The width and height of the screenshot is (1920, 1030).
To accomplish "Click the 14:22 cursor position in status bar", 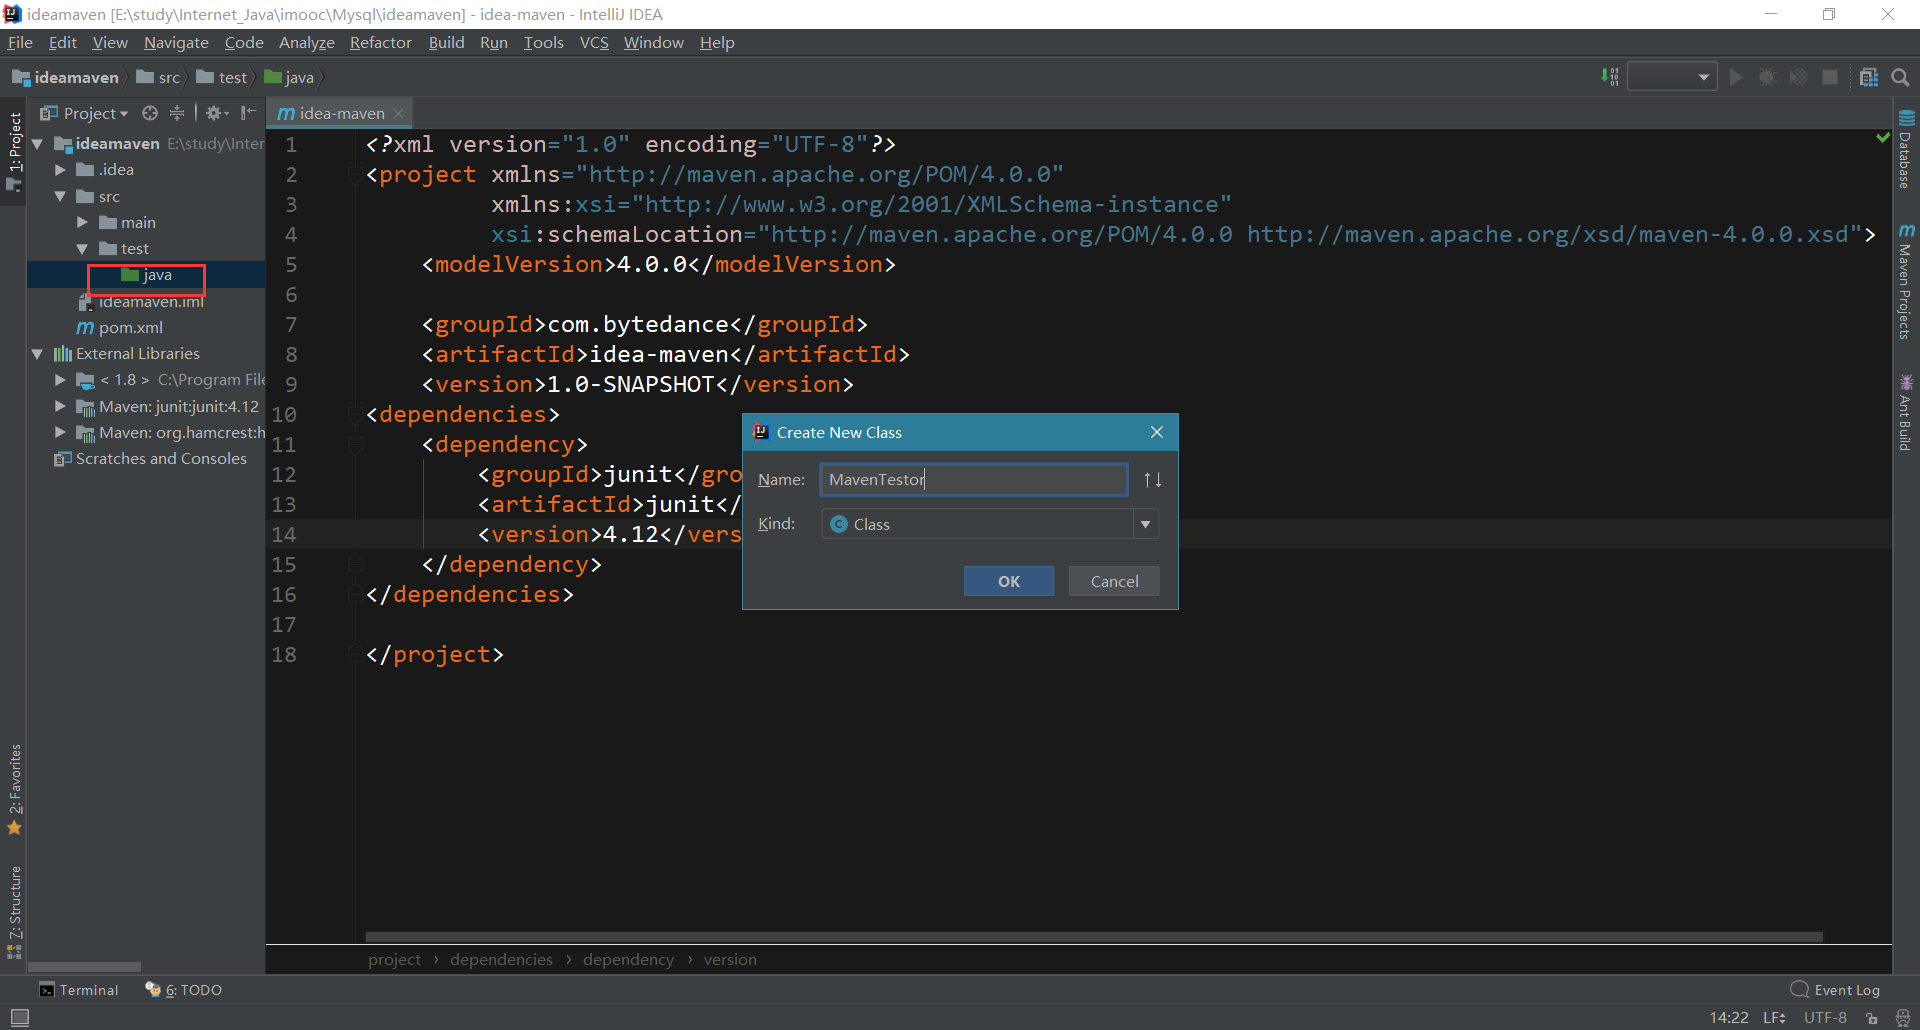I will tap(1729, 1018).
